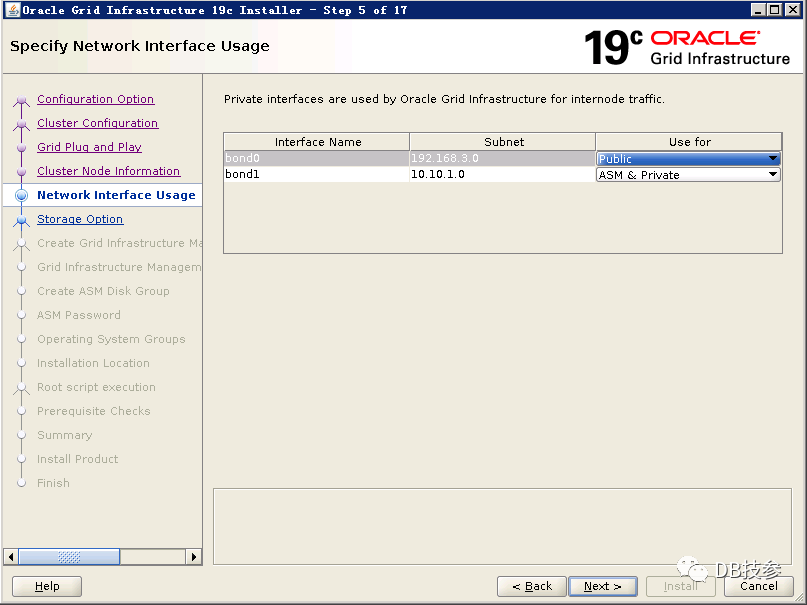Image resolution: width=807 pixels, height=605 pixels.
Task: Proceed with the Next button
Action: (603, 586)
